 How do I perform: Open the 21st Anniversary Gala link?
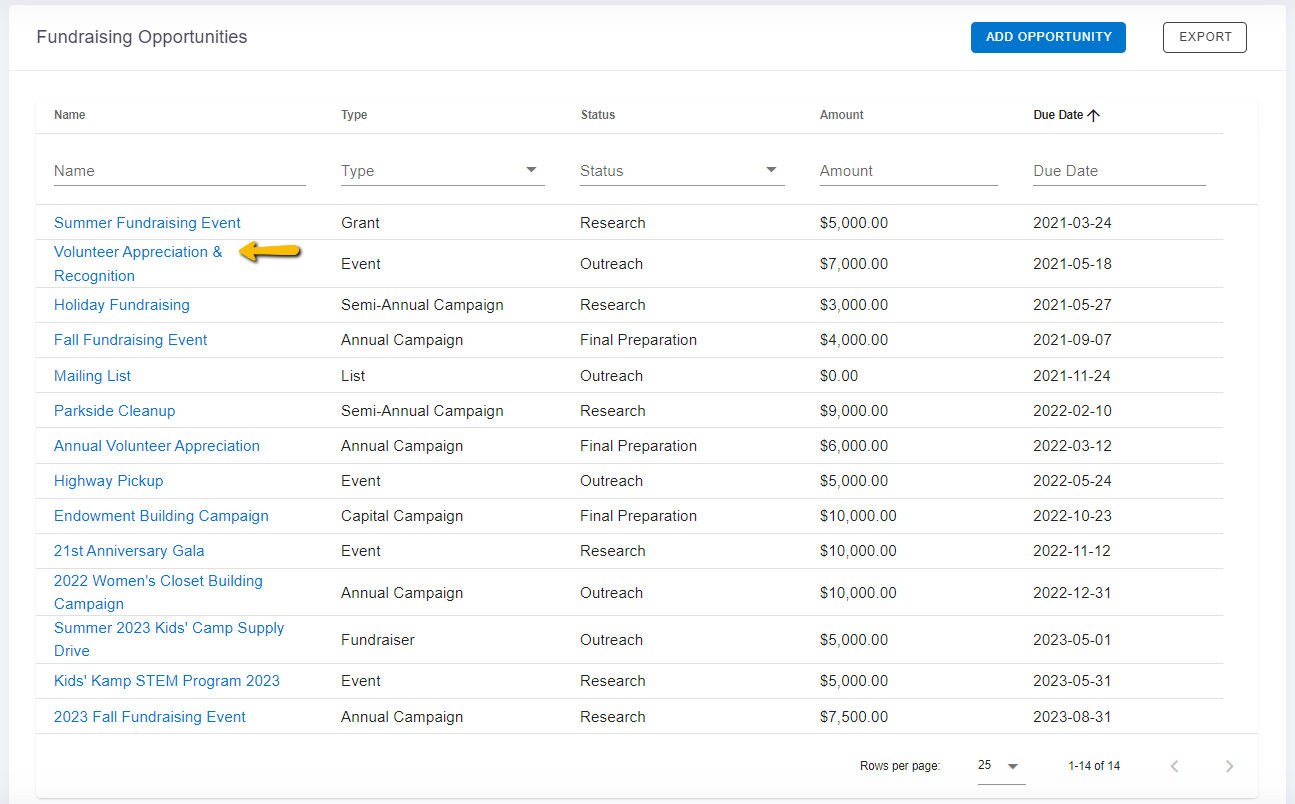click(129, 551)
